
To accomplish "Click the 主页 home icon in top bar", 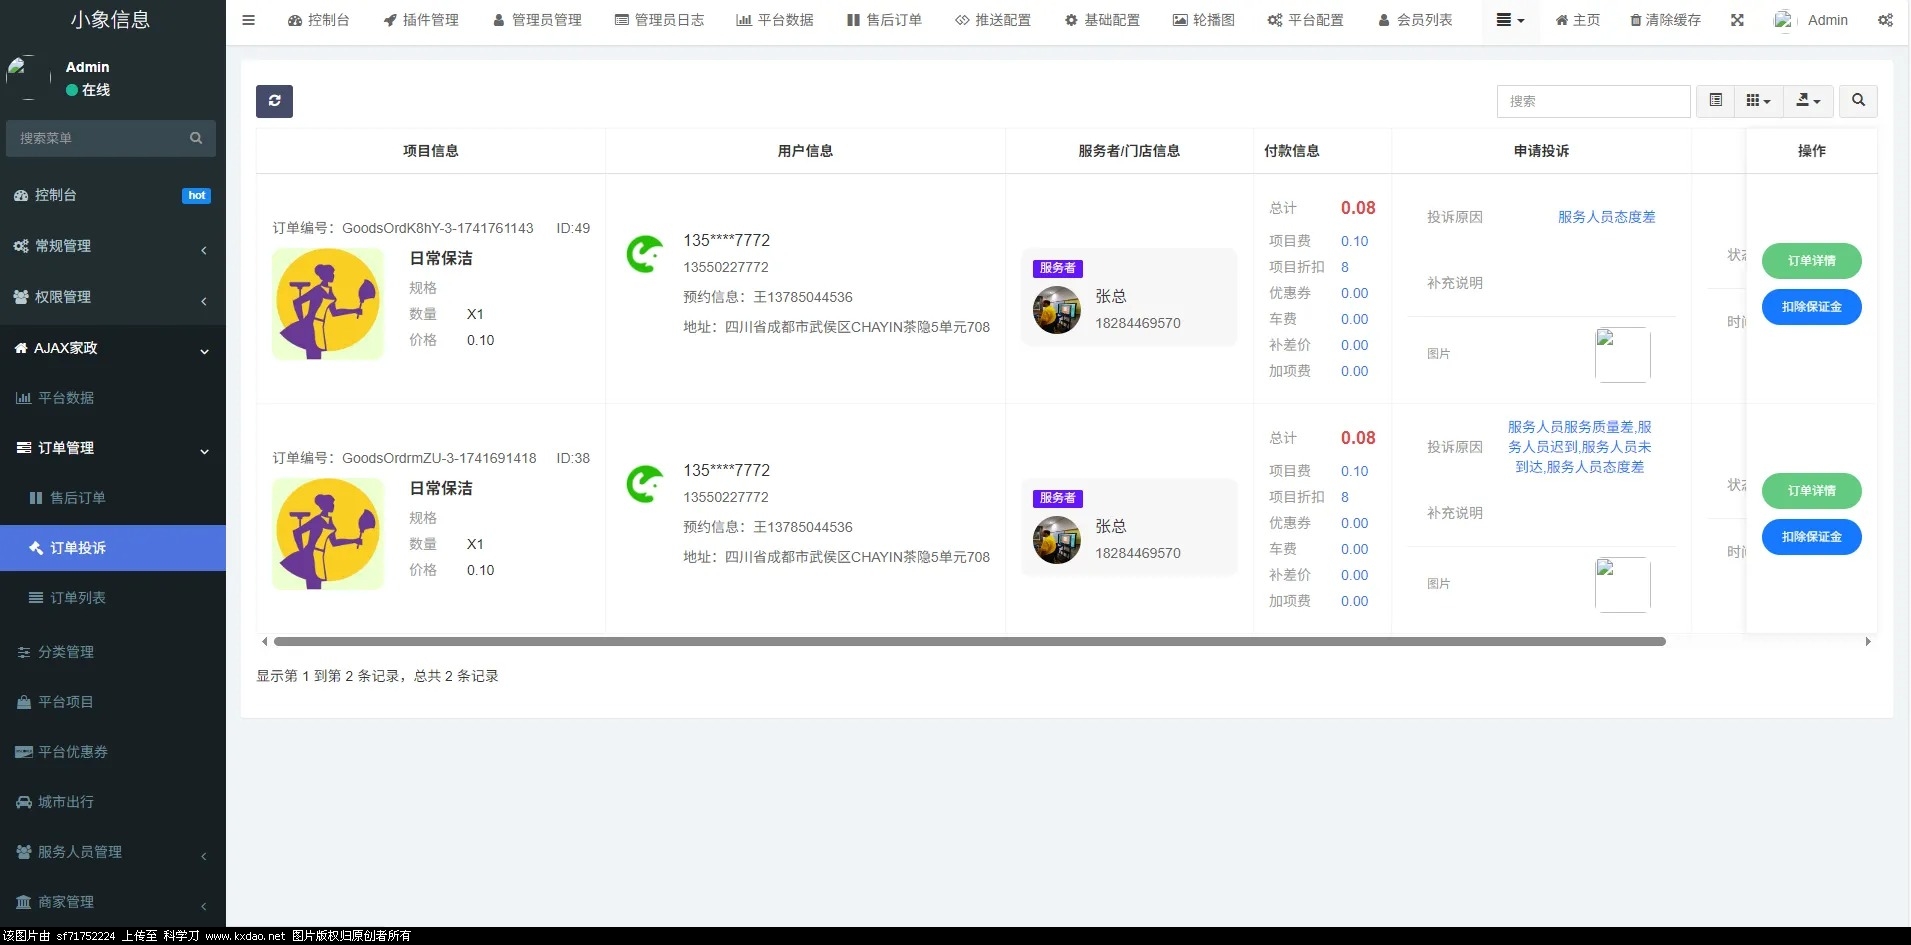I will tap(1561, 20).
